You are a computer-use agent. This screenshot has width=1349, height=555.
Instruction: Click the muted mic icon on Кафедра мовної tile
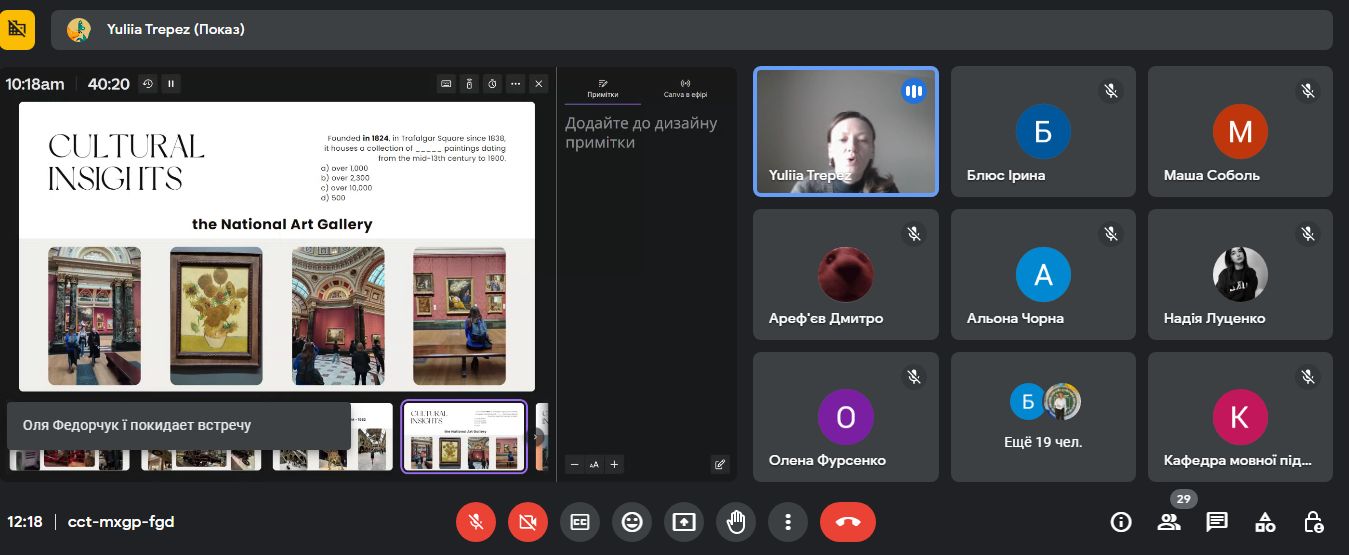click(x=1307, y=377)
